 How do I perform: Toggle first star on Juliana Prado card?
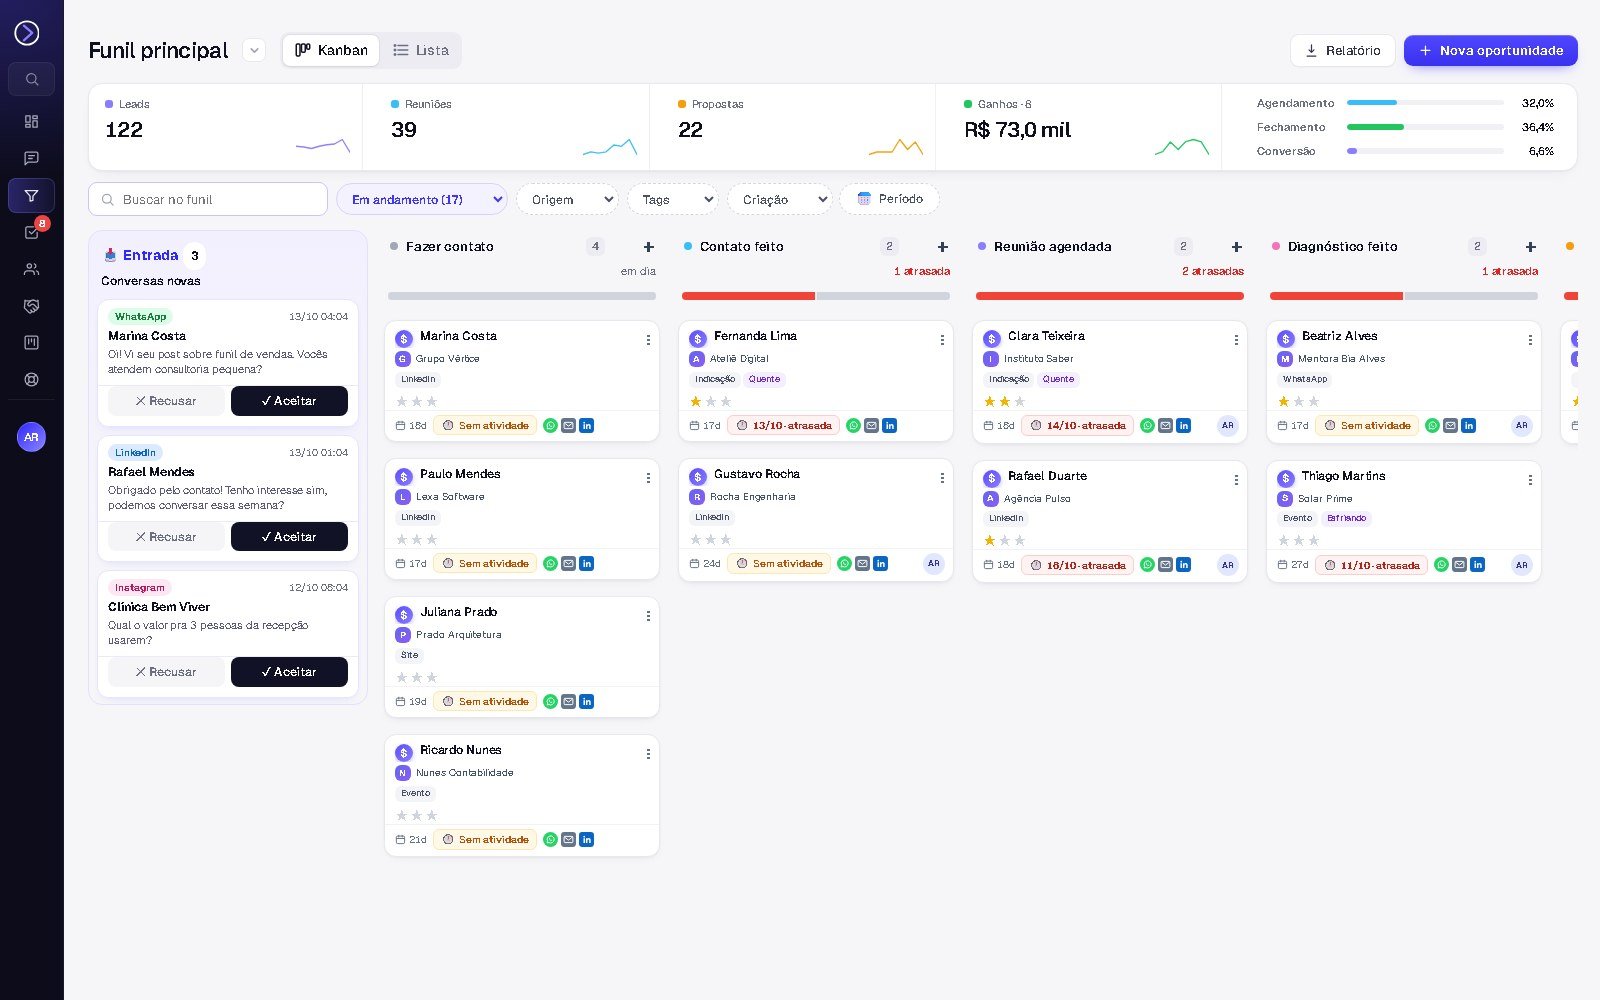402,677
